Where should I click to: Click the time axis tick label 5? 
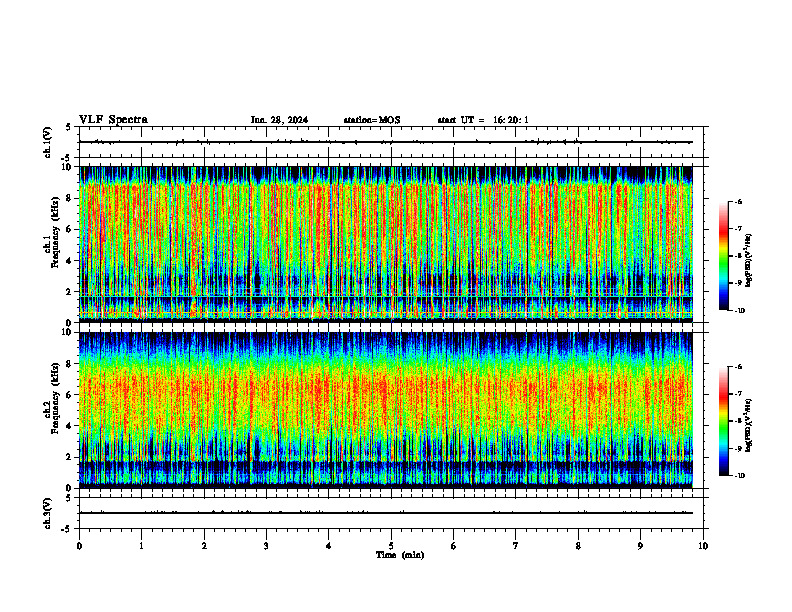coord(391,546)
